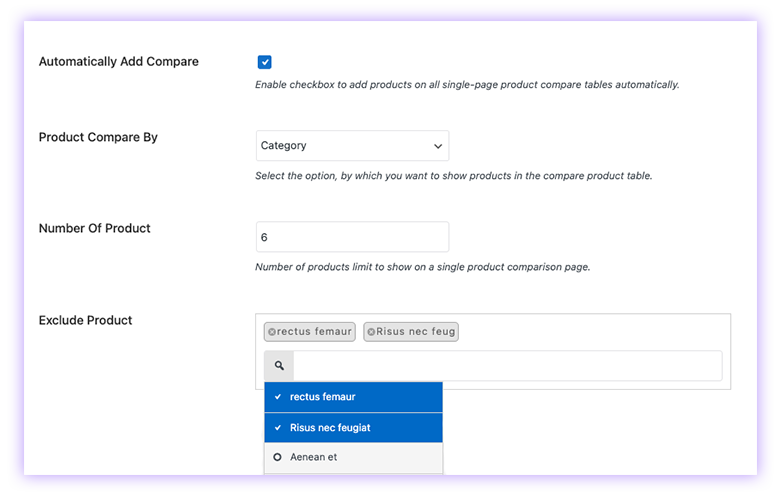This screenshot has width=774, height=498.
Task: Click the chevron arrow on the Category select
Action: 437,146
